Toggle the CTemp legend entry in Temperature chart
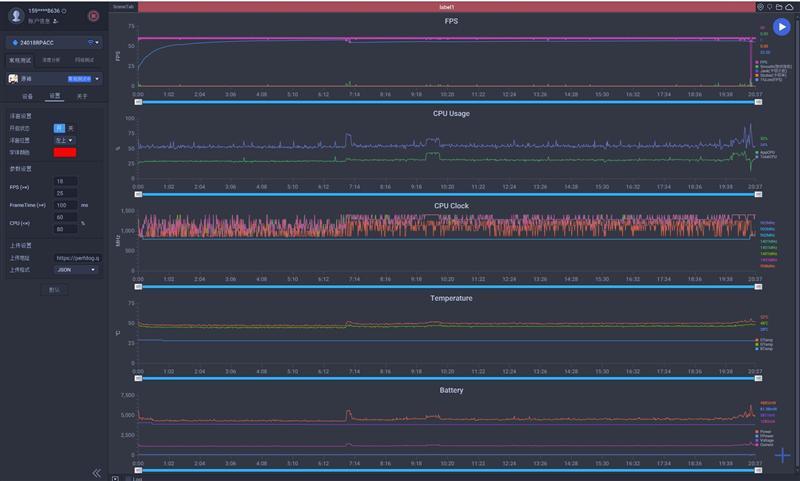The image size is (800, 481). click(x=764, y=340)
